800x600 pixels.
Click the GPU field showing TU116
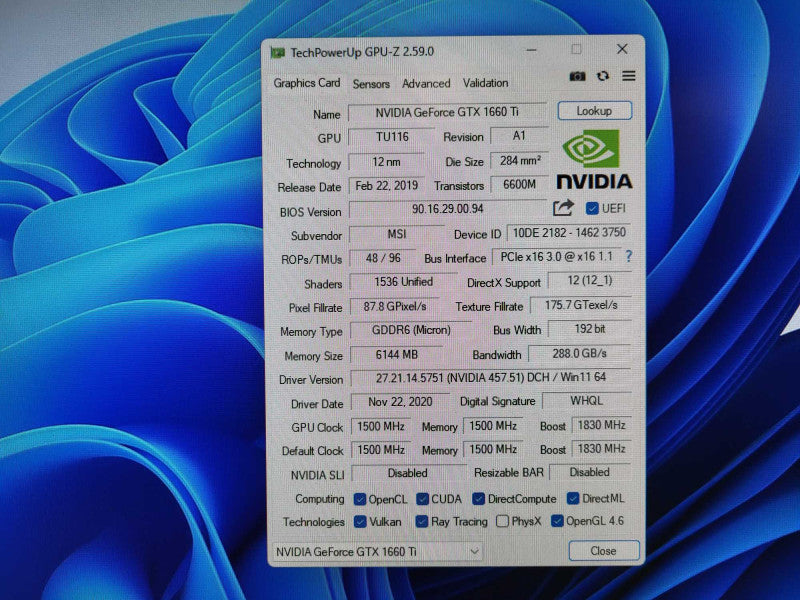pyautogui.click(x=392, y=137)
